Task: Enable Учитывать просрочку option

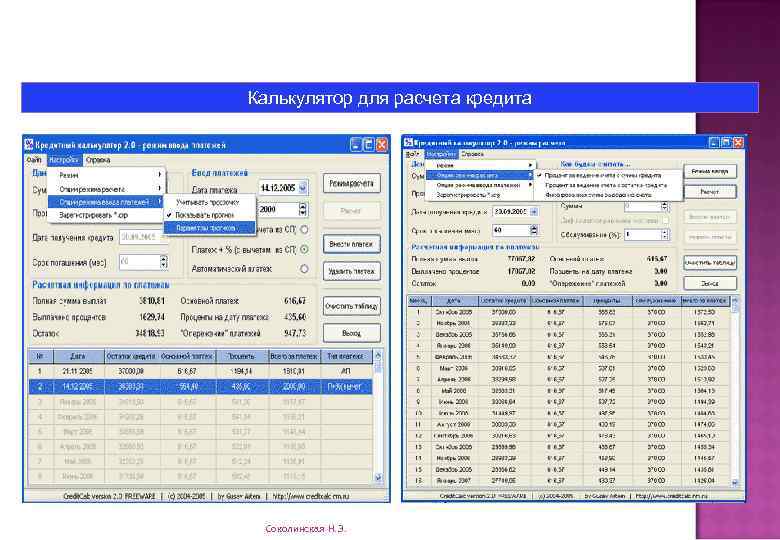Action: click(x=209, y=202)
